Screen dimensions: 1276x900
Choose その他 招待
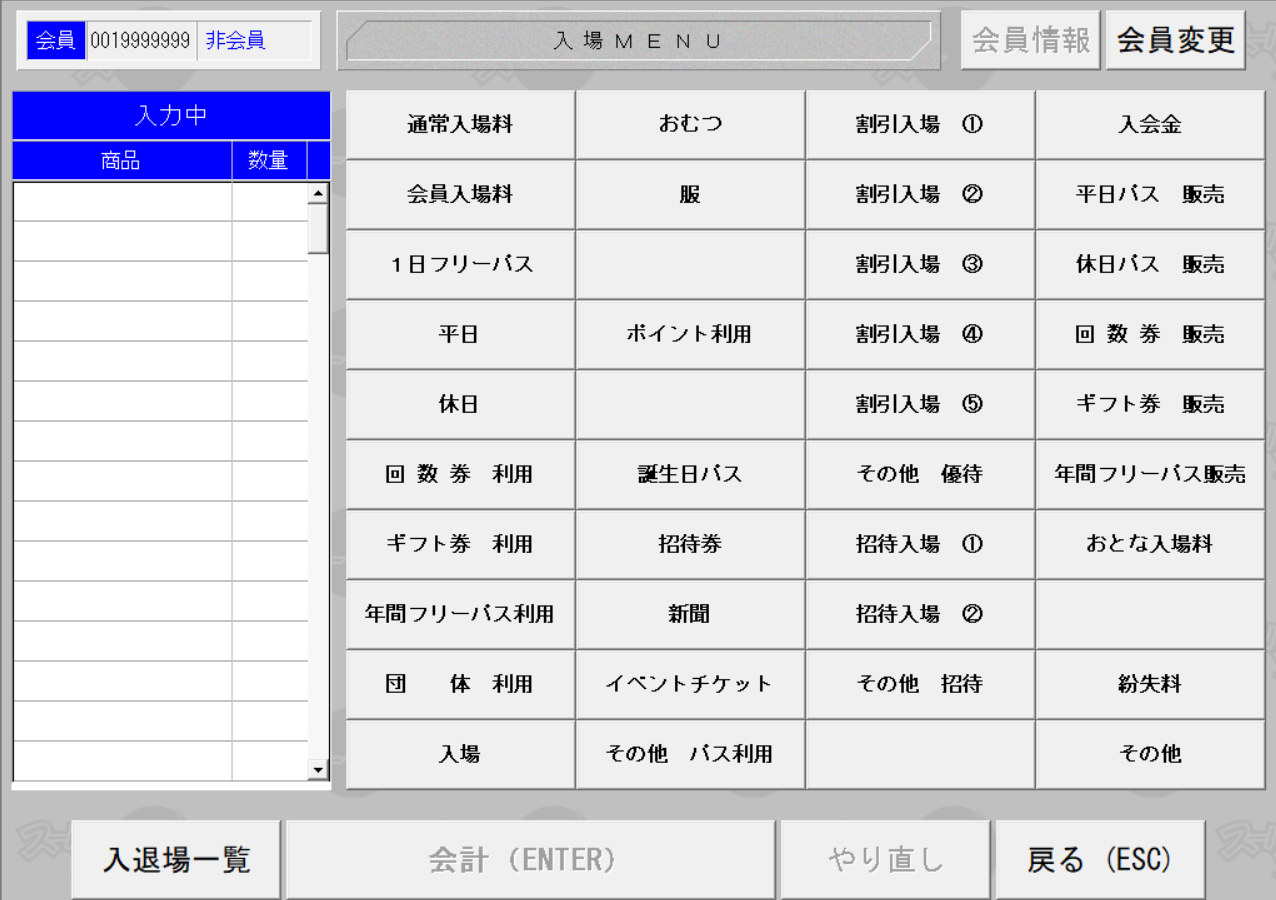coord(920,685)
